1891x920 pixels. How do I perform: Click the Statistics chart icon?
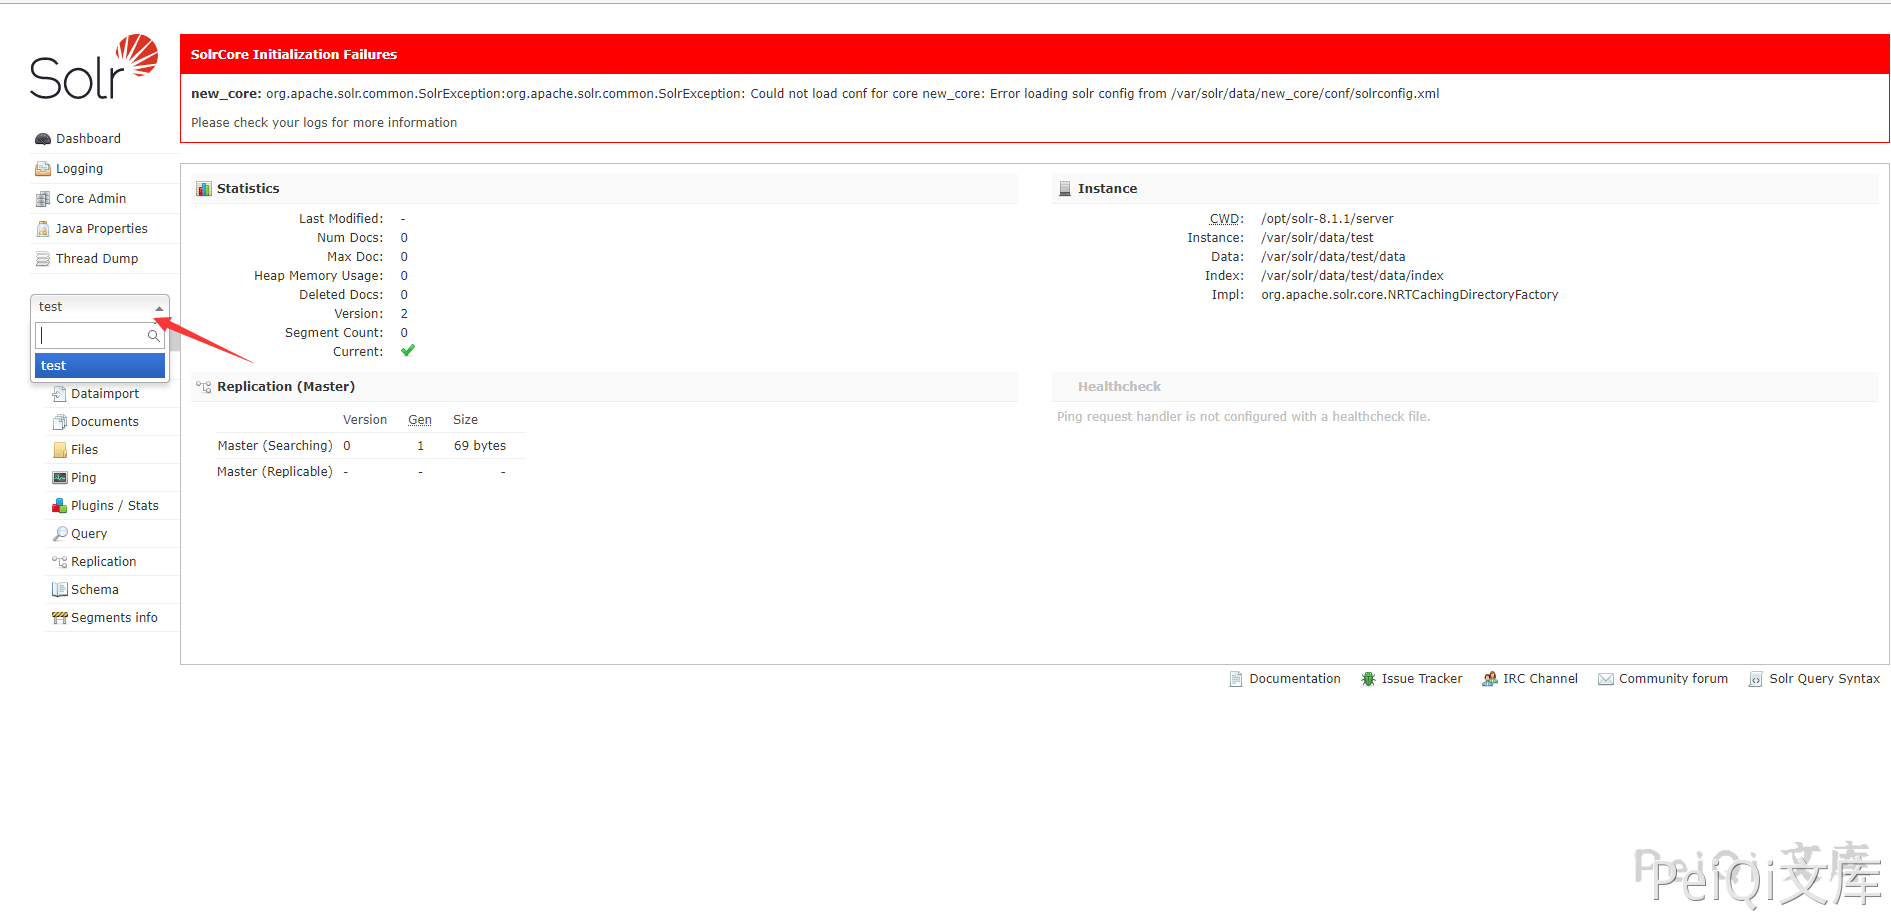pos(204,189)
